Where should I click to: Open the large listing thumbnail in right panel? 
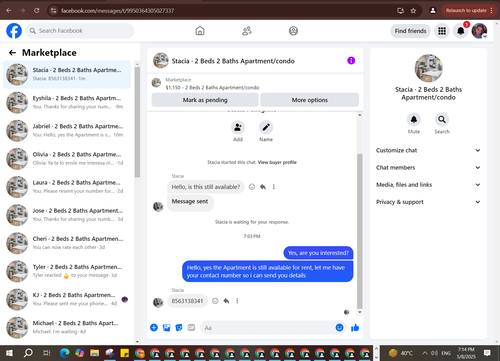[429, 68]
